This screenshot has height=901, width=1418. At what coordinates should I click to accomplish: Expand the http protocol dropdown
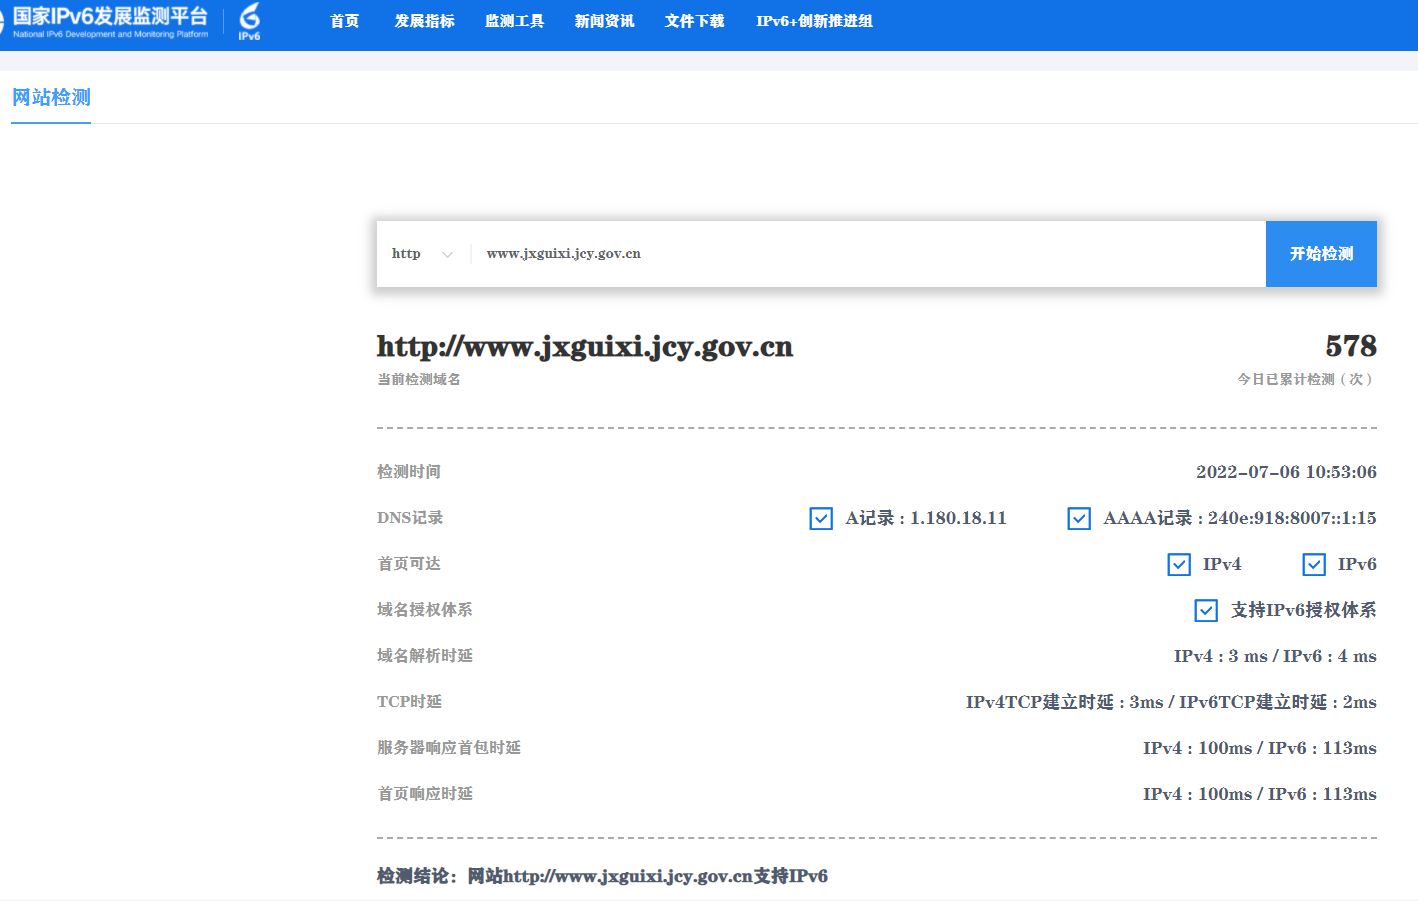[422, 254]
